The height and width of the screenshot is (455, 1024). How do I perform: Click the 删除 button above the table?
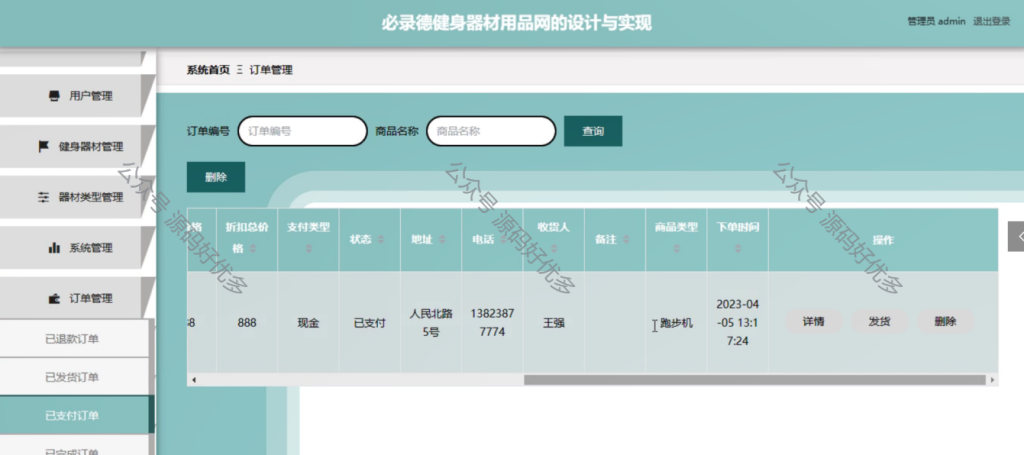[216, 177]
